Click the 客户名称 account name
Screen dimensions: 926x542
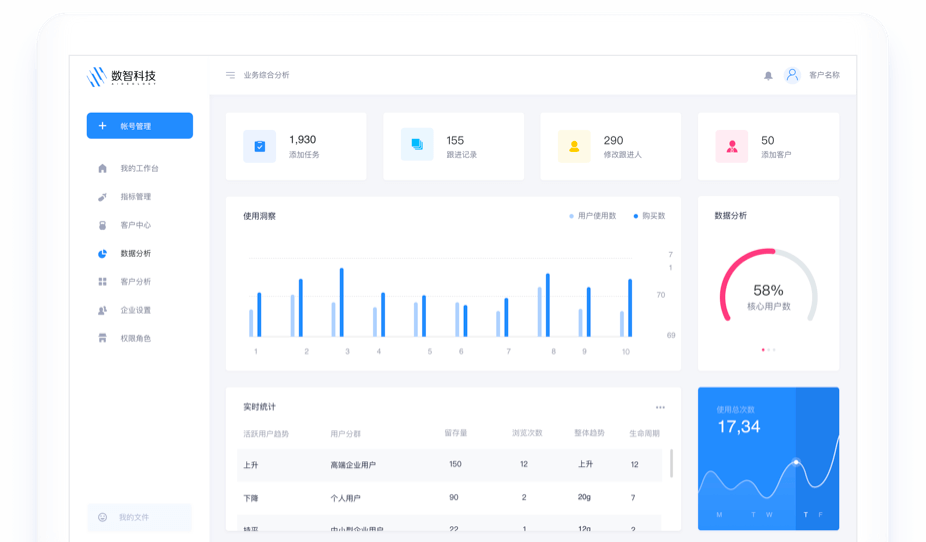pos(824,75)
